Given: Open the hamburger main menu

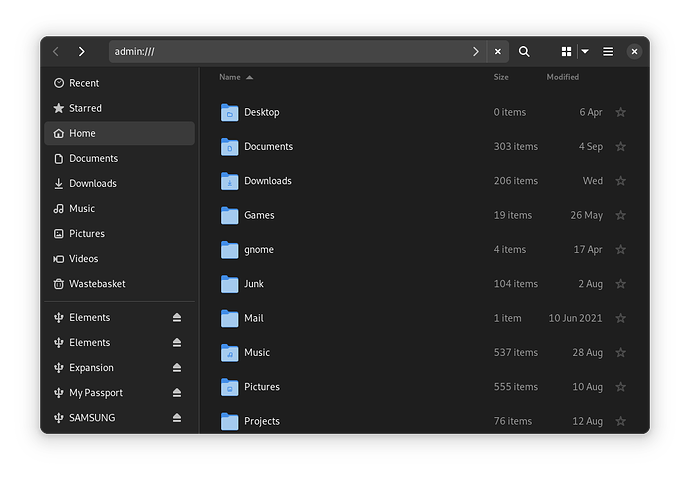Looking at the screenshot, I should (608, 51).
